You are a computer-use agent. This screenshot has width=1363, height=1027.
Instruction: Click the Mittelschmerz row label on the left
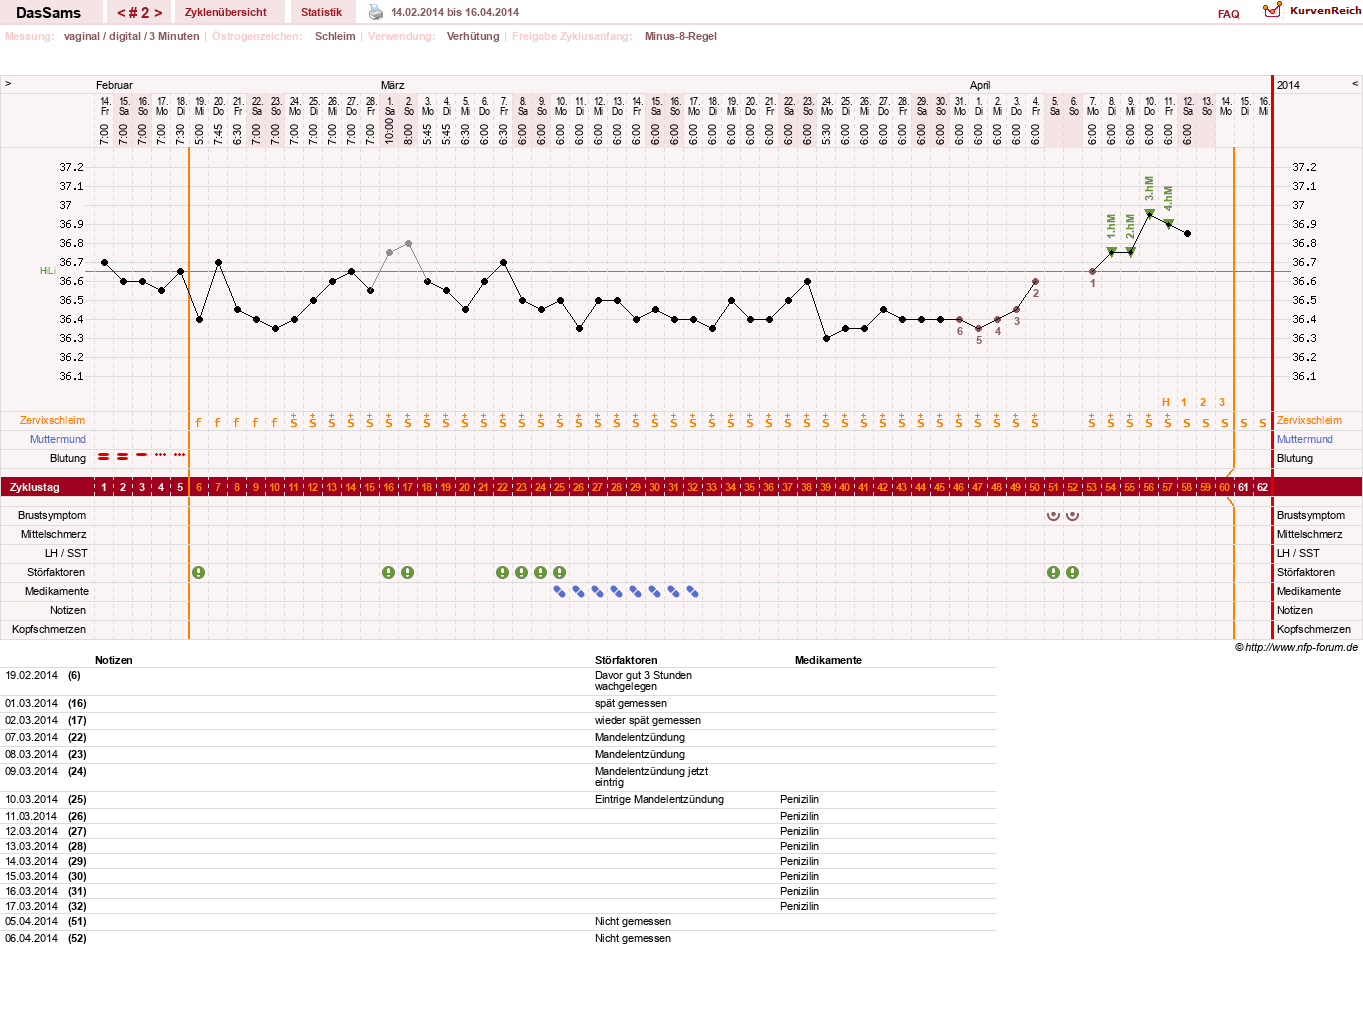(x=54, y=534)
